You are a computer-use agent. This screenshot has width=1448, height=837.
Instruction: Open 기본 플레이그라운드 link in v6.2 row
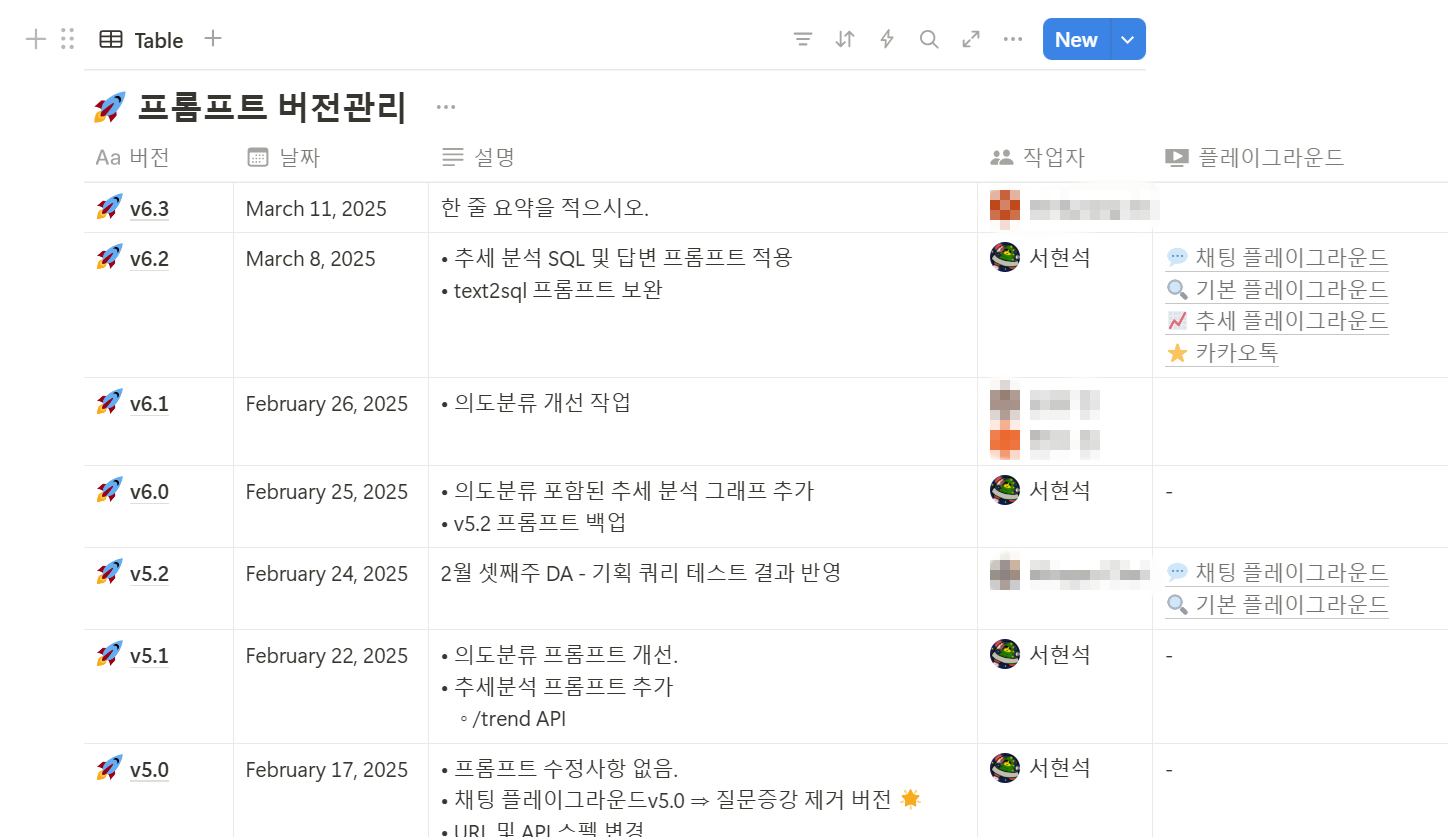tap(1277, 290)
